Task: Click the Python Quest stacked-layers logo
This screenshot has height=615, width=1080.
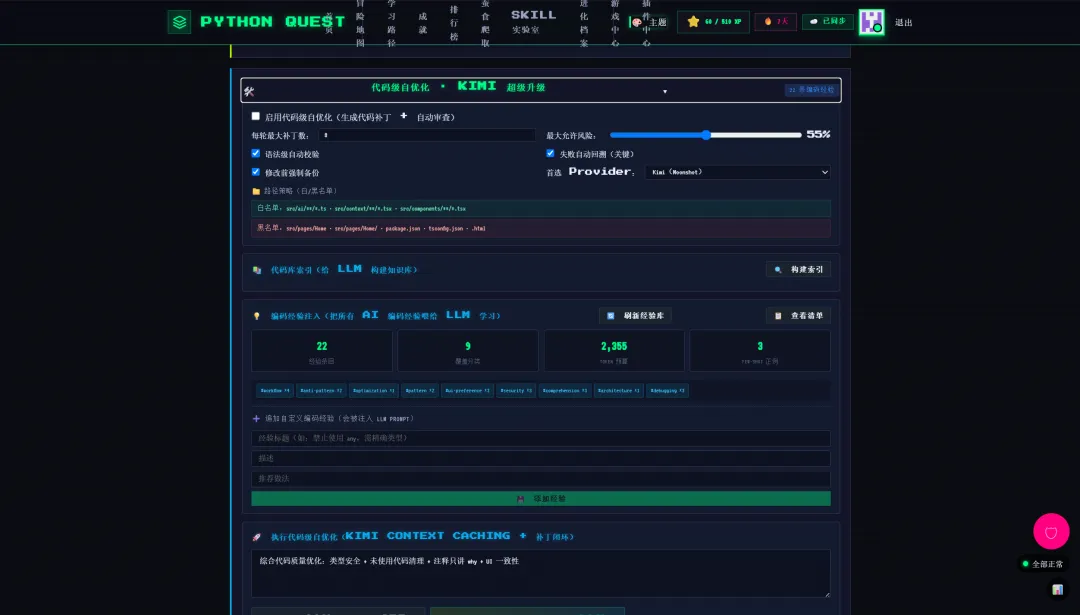Action: tap(179, 22)
